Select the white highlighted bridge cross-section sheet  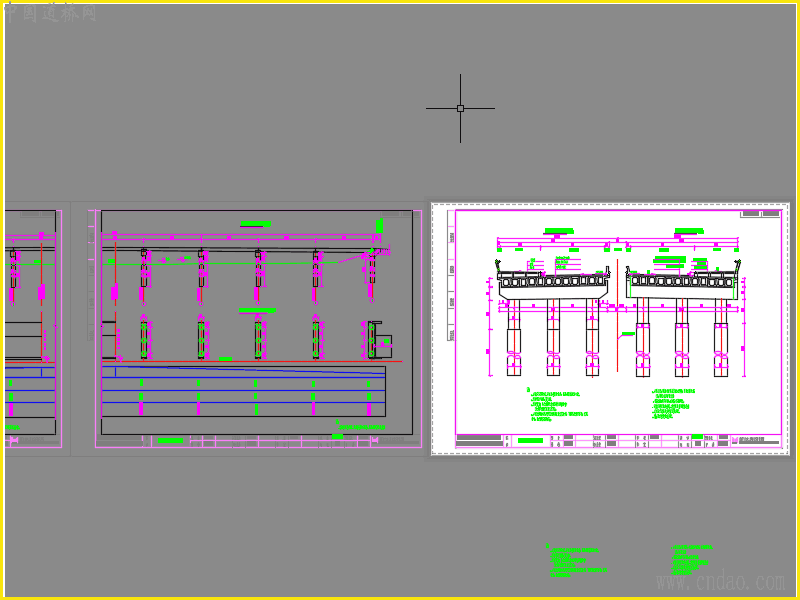coord(610,329)
